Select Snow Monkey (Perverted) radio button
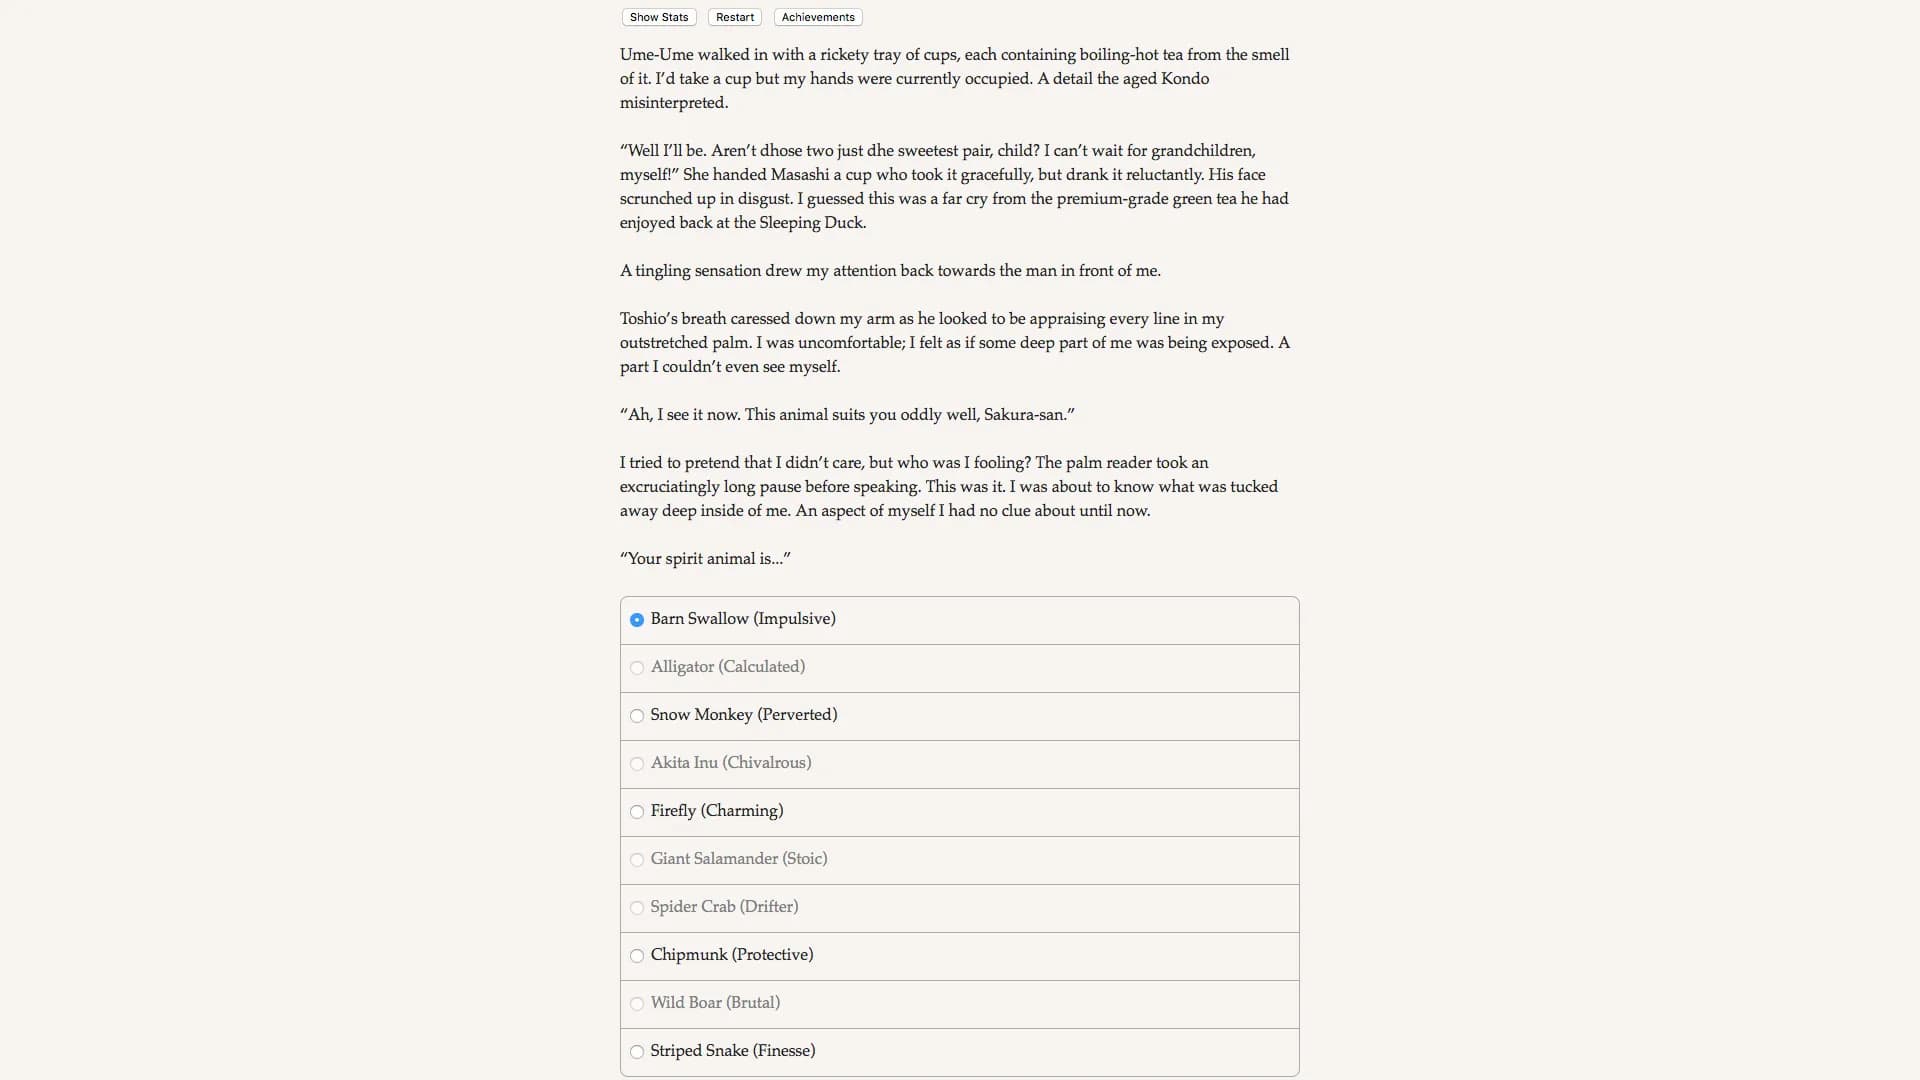Viewport: 1920px width, 1080px height. (637, 716)
